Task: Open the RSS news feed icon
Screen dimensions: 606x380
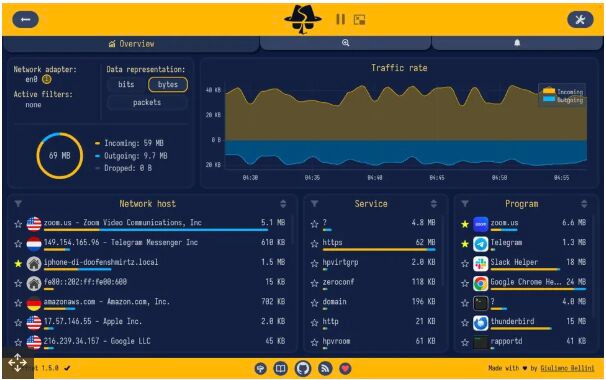Action: click(x=325, y=368)
